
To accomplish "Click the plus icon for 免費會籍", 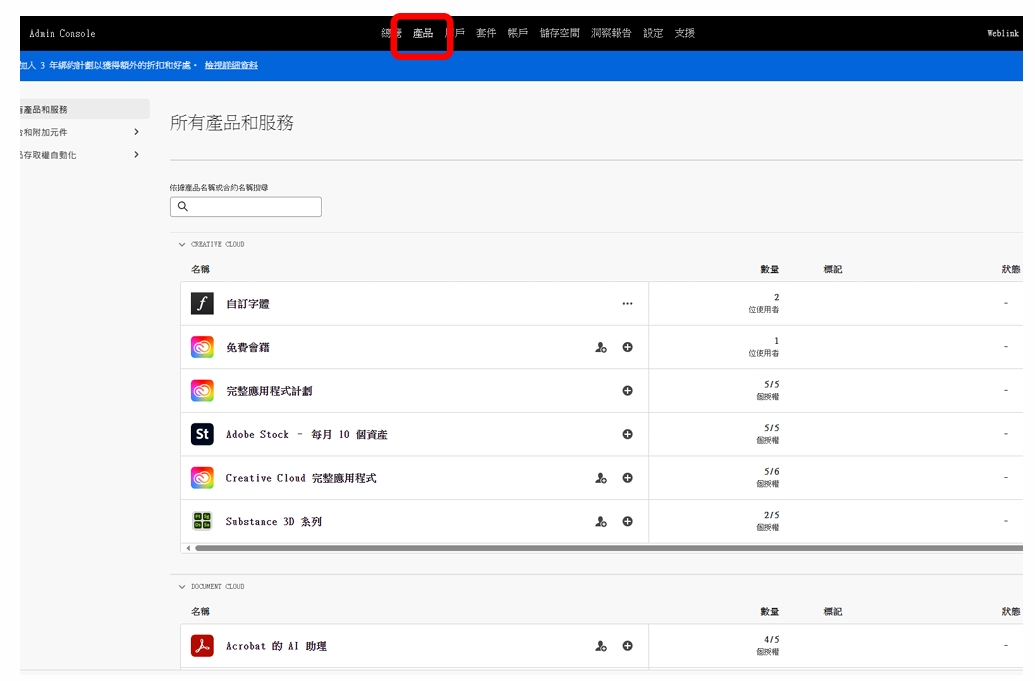I will coord(627,347).
